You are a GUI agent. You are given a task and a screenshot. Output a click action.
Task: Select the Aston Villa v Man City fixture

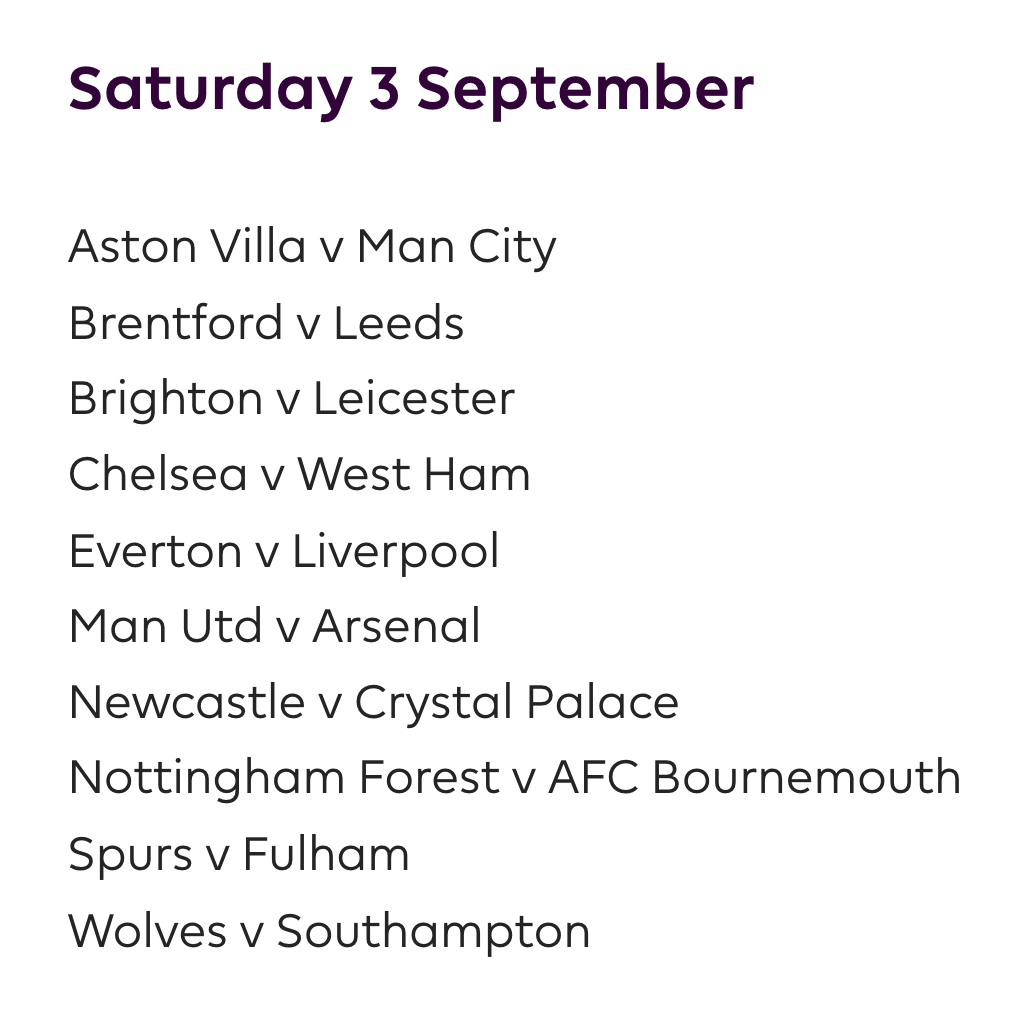312,247
